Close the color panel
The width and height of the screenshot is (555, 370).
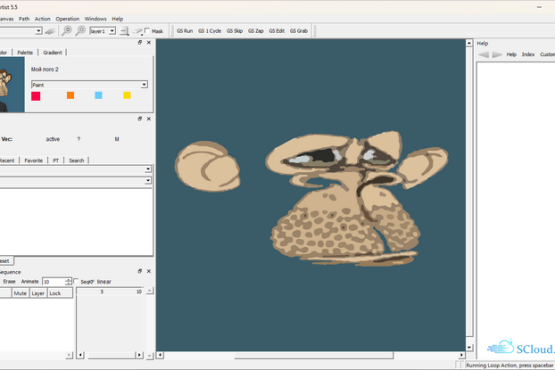pos(149,42)
